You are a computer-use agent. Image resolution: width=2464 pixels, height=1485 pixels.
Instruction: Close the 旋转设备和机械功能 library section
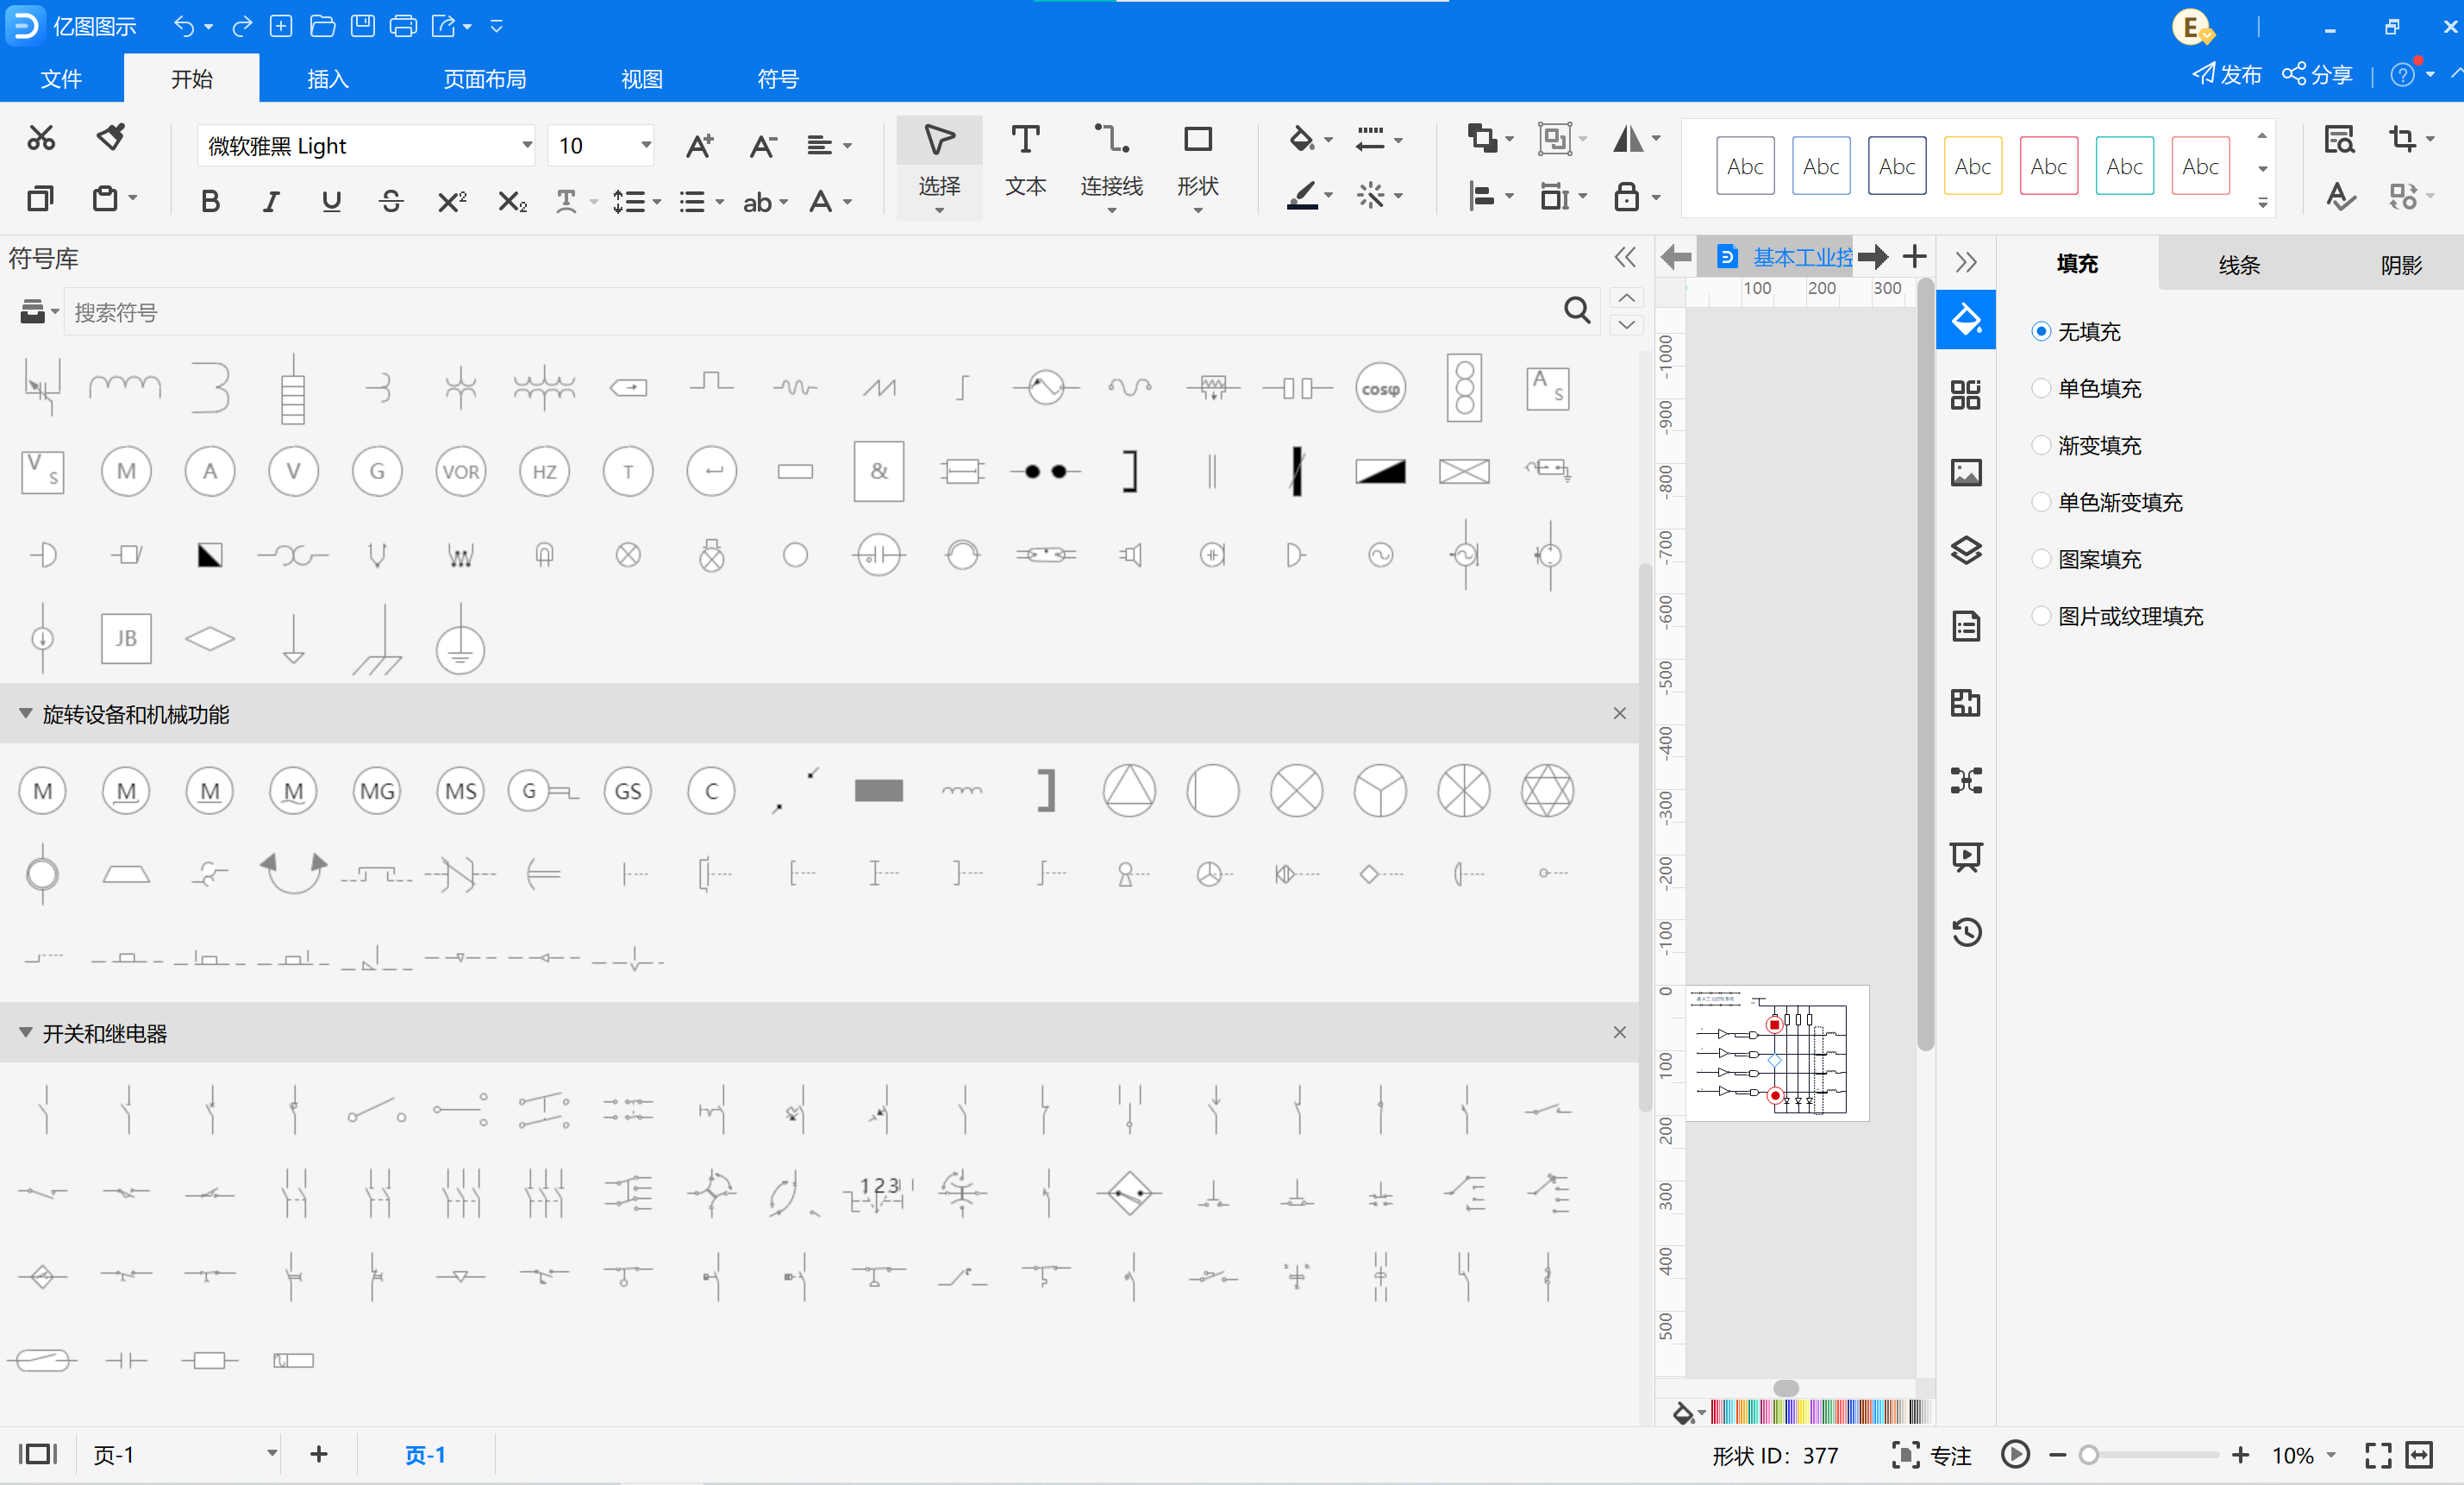pos(1619,713)
